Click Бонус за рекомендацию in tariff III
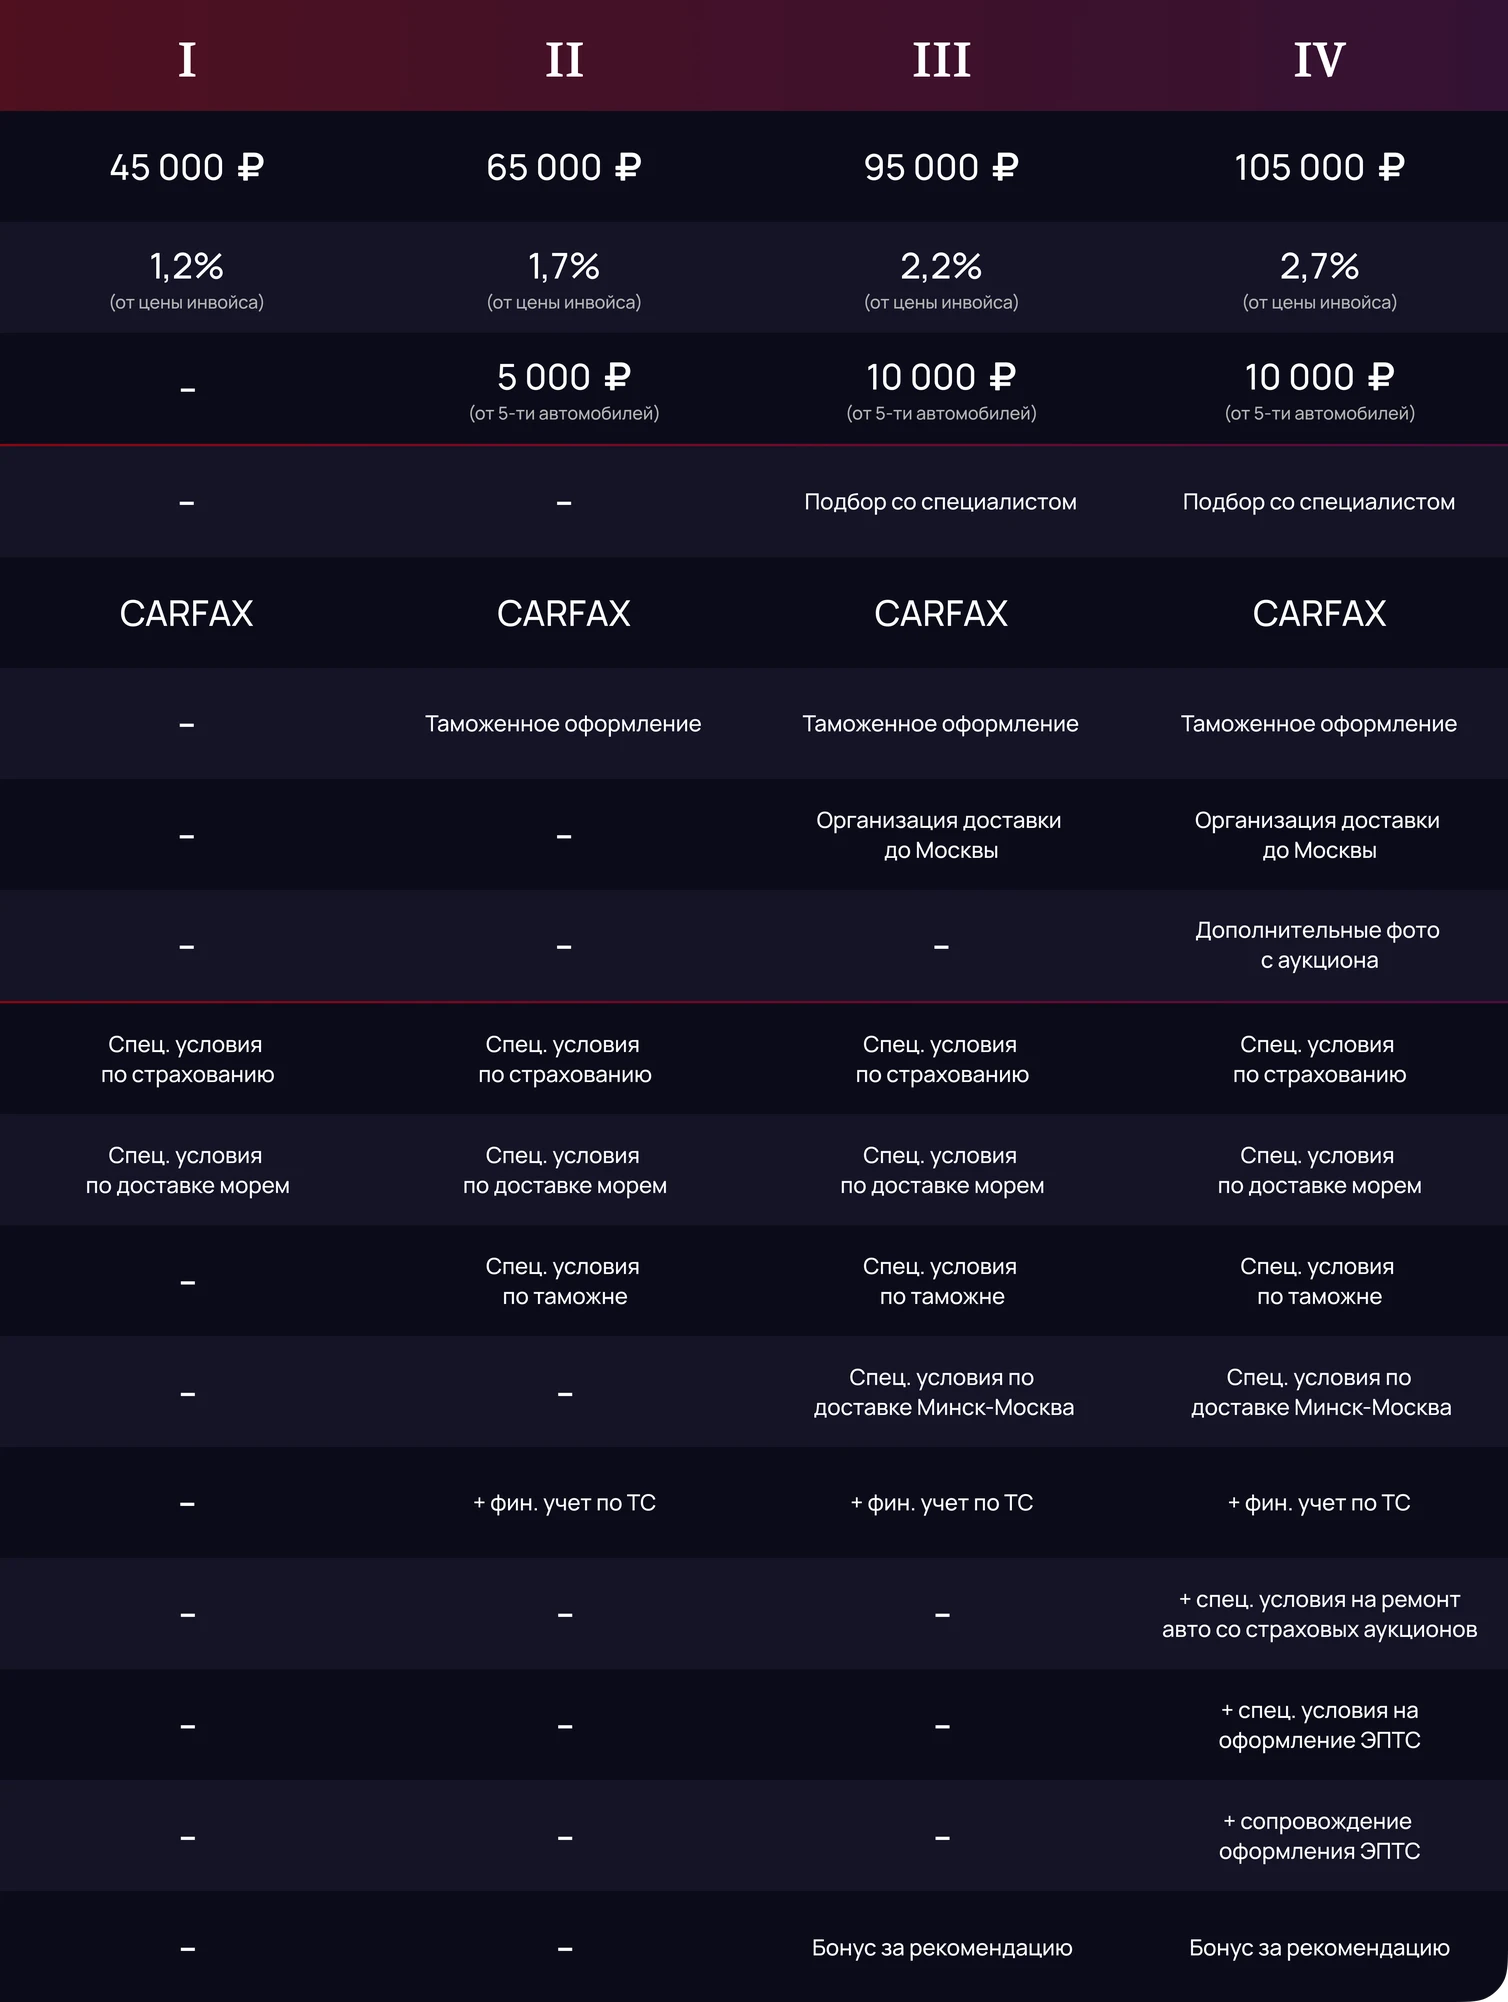 tap(942, 1948)
